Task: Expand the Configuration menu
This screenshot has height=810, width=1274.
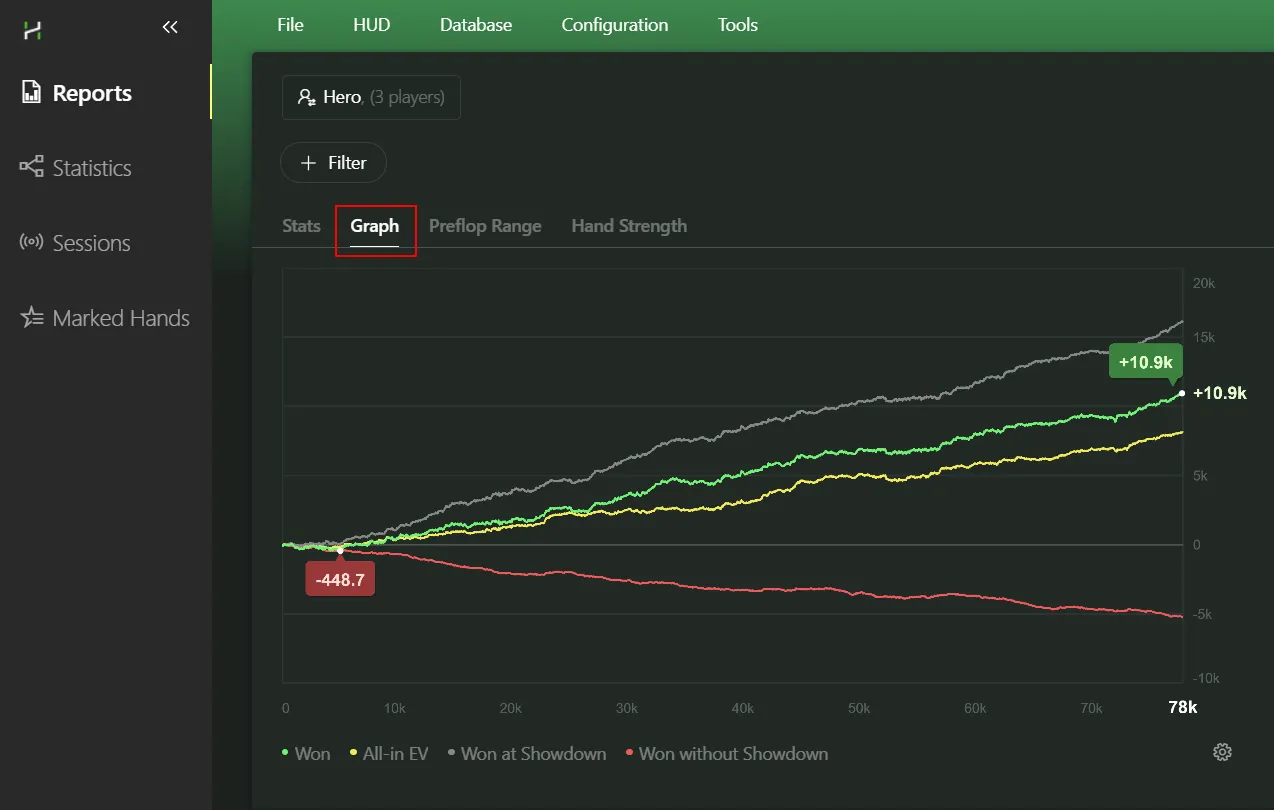Action: click(x=614, y=25)
